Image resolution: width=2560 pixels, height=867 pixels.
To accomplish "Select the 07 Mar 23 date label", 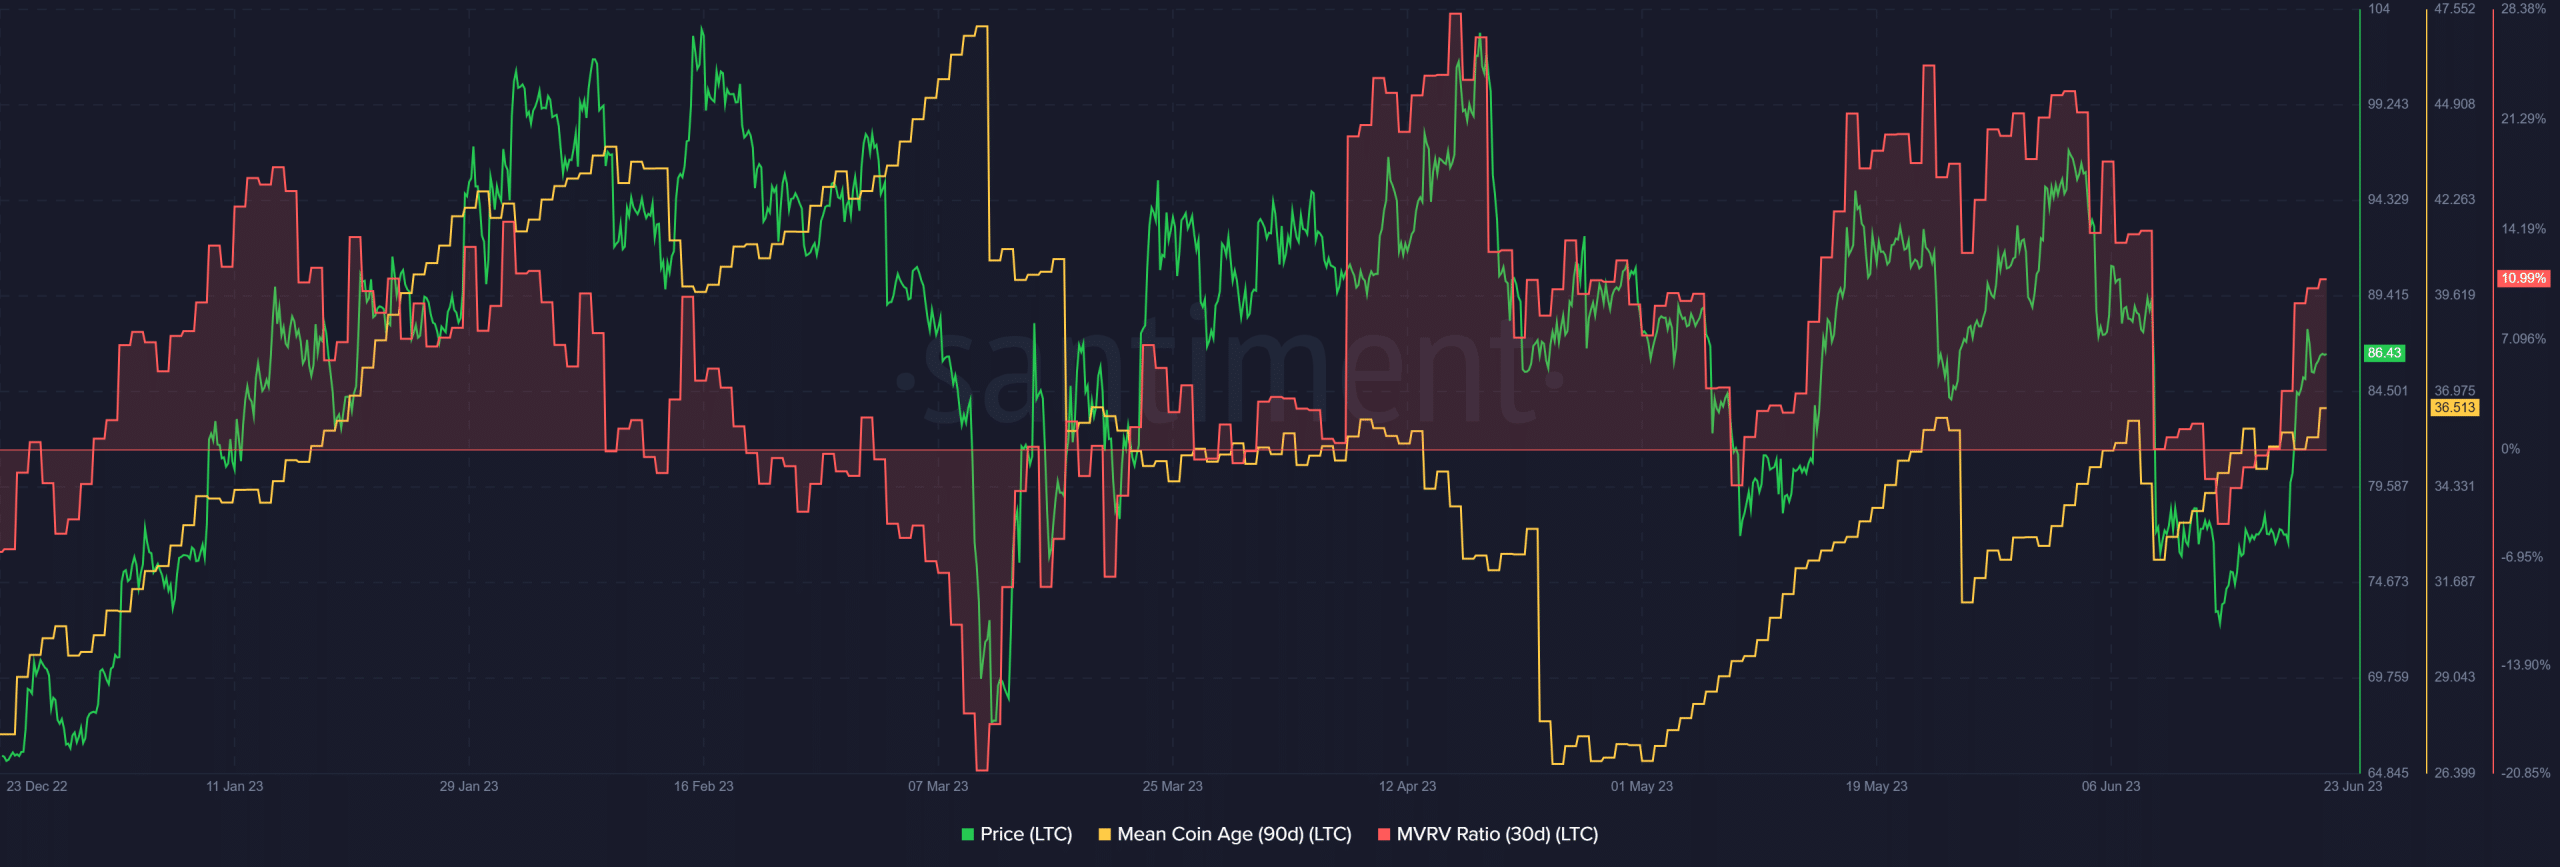I will click(x=938, y=786).
